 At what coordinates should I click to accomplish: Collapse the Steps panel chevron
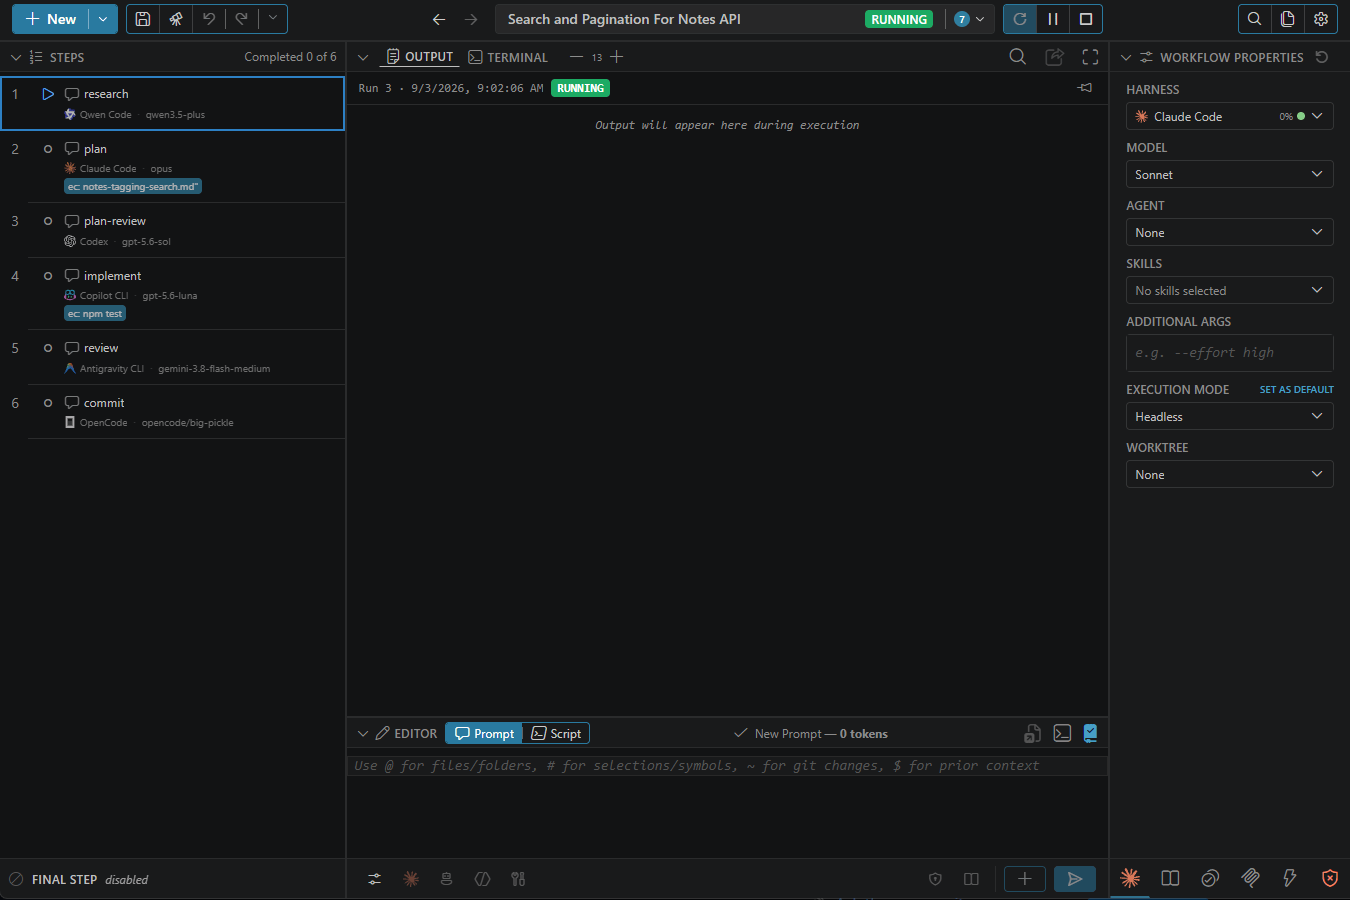15,57
